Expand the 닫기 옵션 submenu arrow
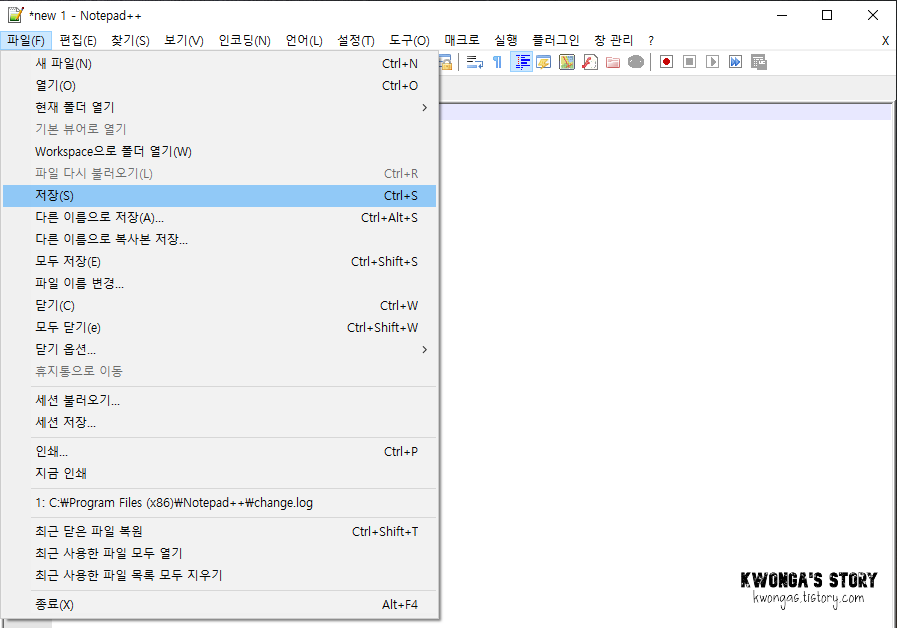The width and height of the screenshot is (897, 628). click(423, 349)
